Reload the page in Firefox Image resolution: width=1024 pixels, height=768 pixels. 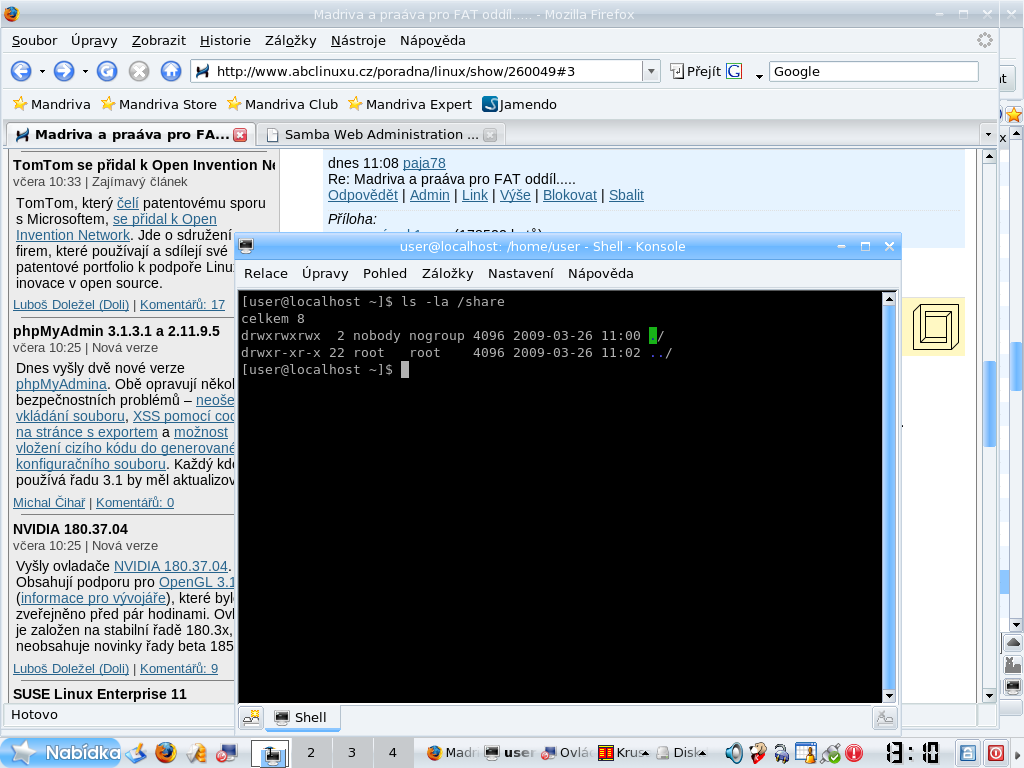[x=107, y=71]
